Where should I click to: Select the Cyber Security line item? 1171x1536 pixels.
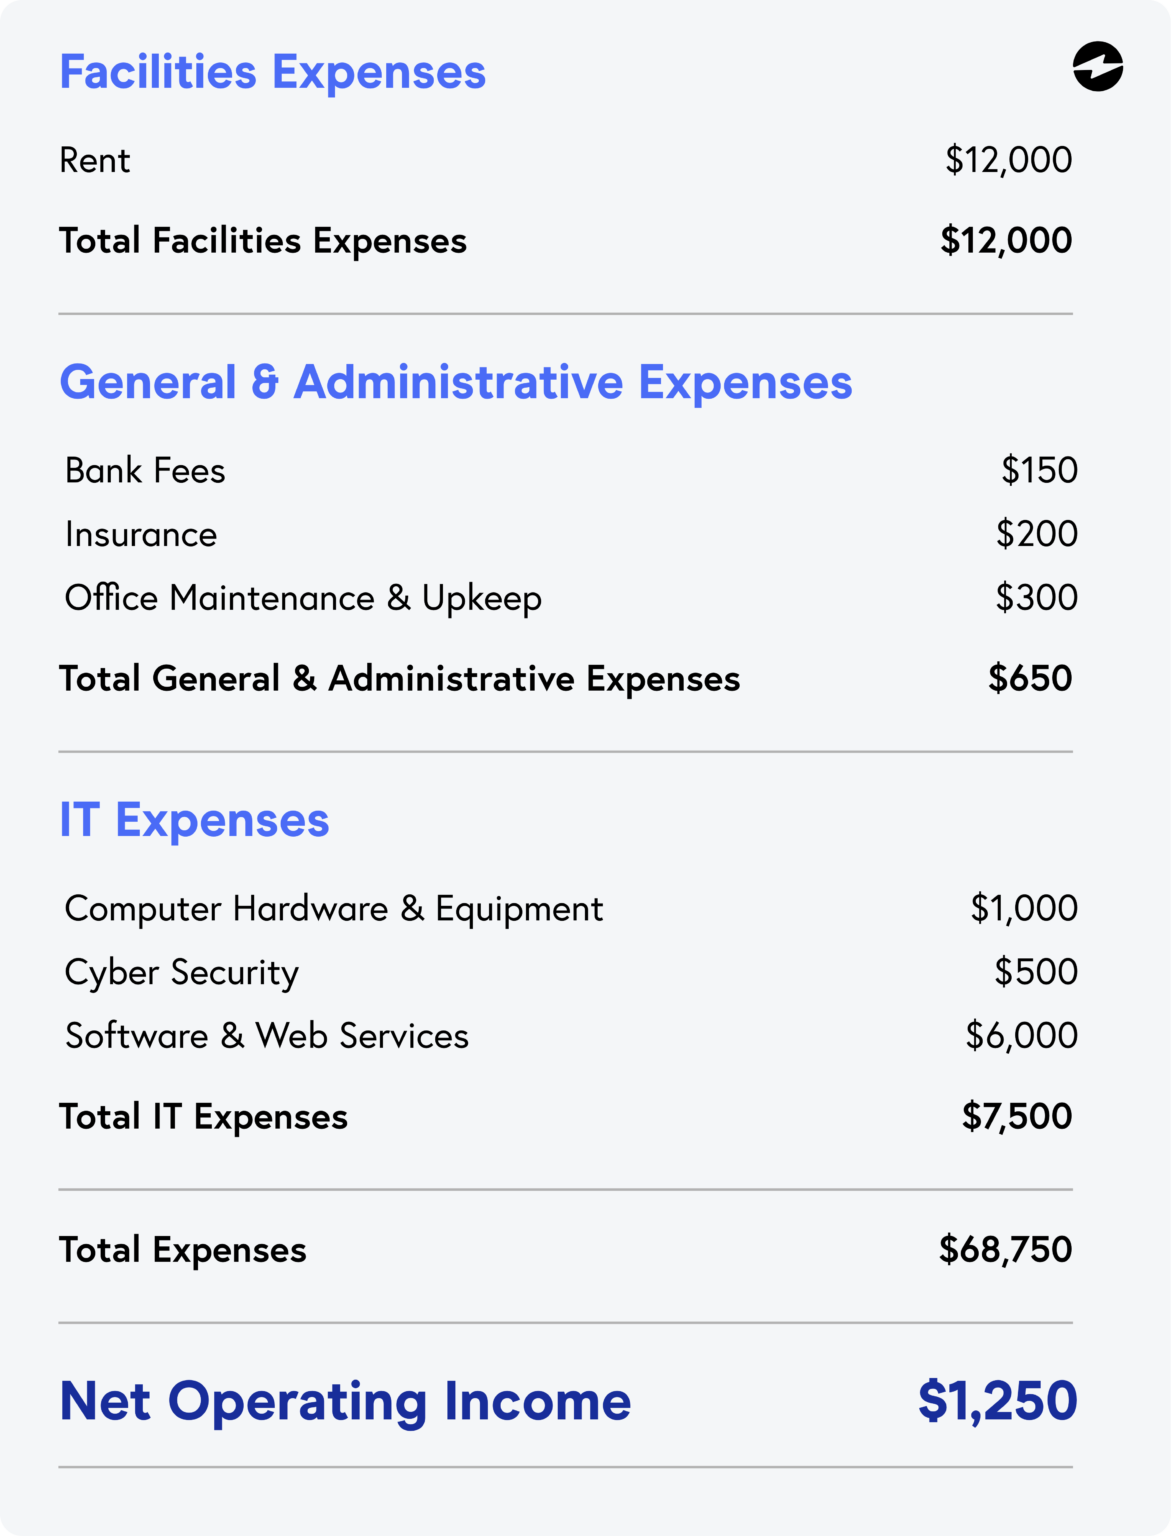point(182,972)
